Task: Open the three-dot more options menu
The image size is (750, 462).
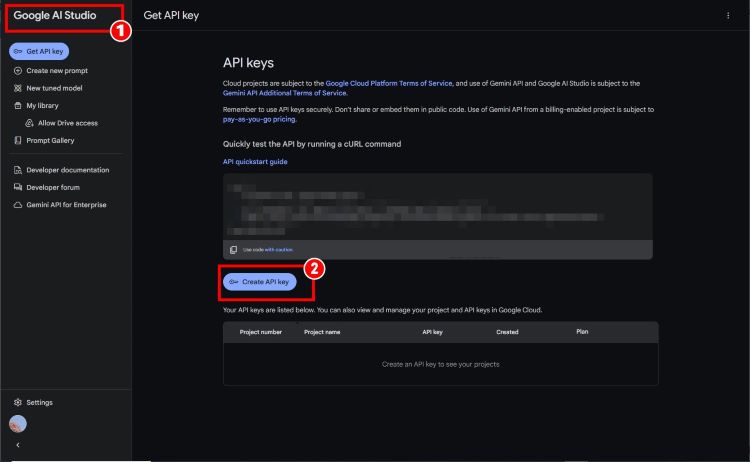Action: [728, 15]
